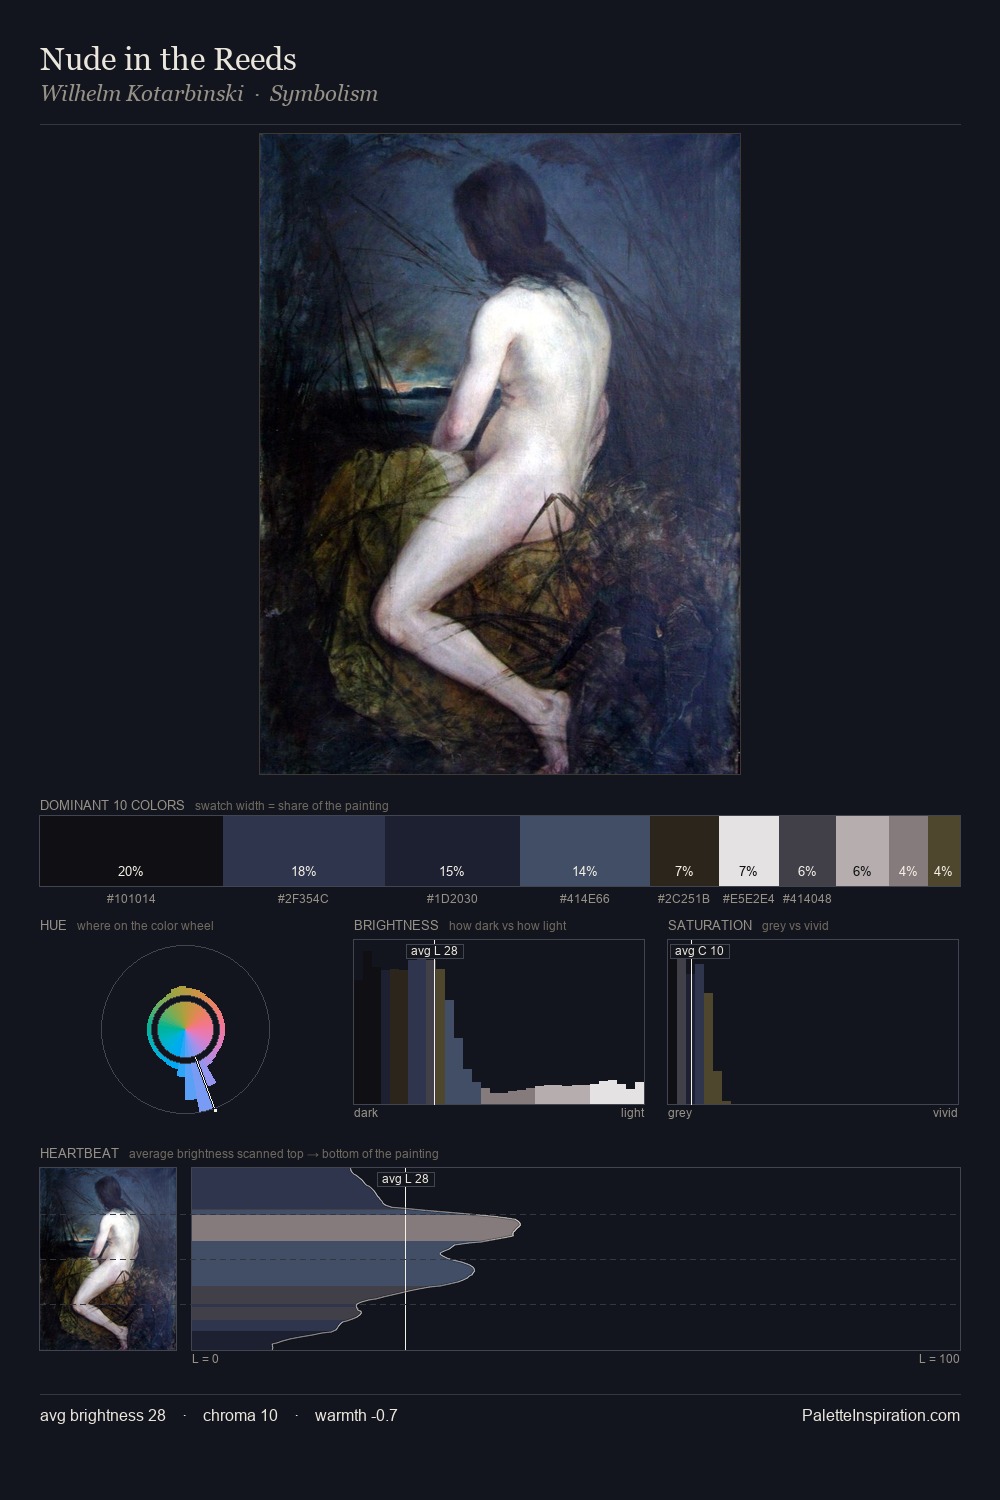Click the 'grey' saturation axis label

[680, 1113]
